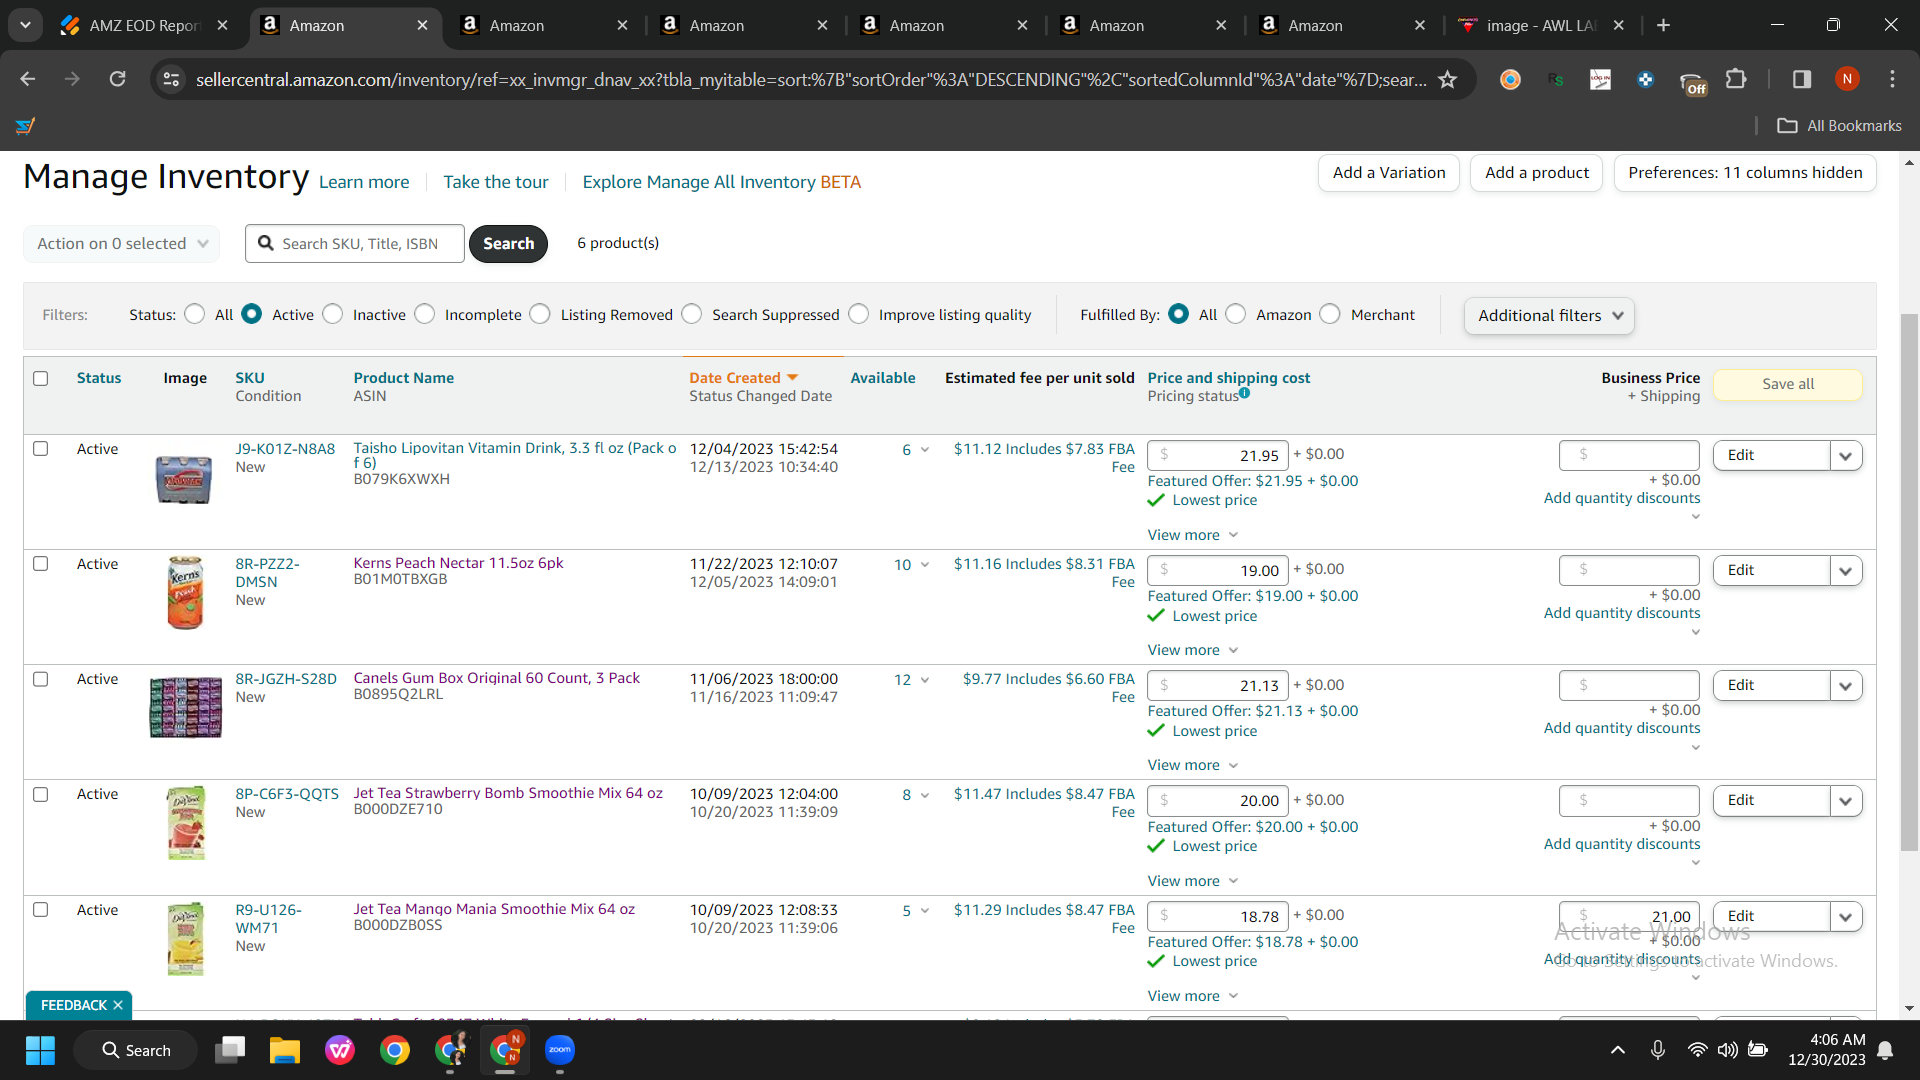Click the Search button

[x=508, y=244]
